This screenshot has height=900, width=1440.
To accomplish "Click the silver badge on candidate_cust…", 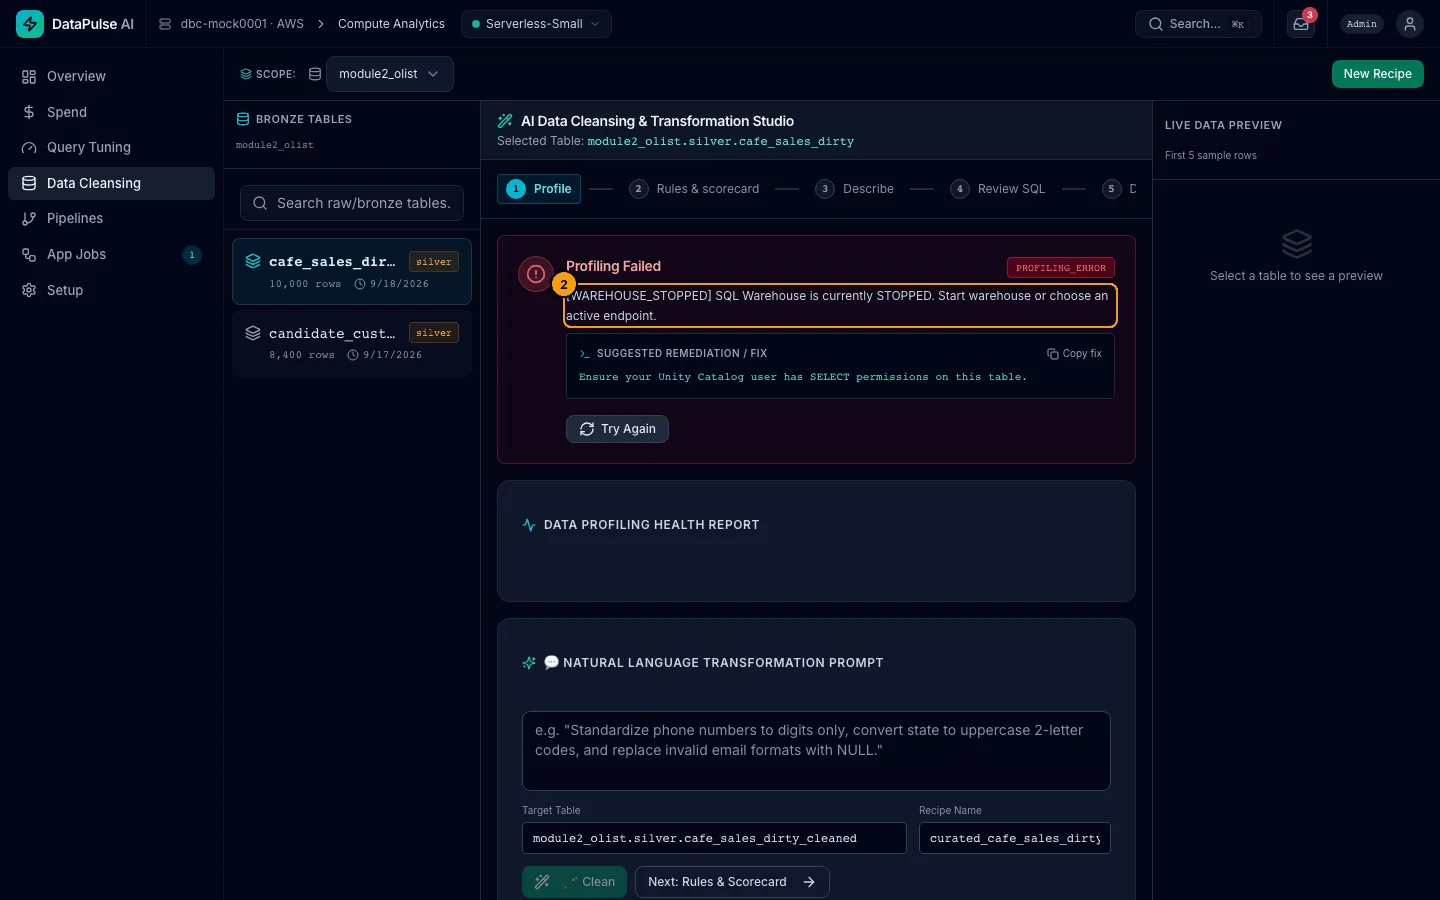I will click(x=434, y=333).
